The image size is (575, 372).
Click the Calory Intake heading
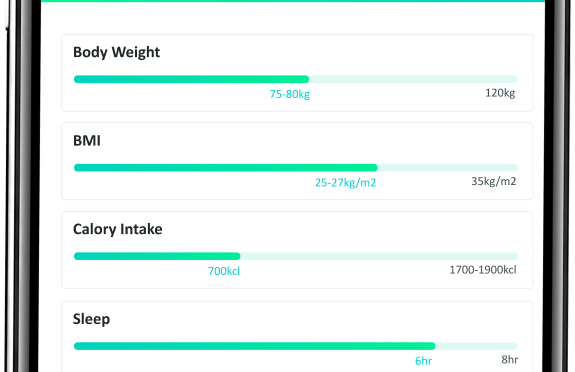[x=118, y=229]
